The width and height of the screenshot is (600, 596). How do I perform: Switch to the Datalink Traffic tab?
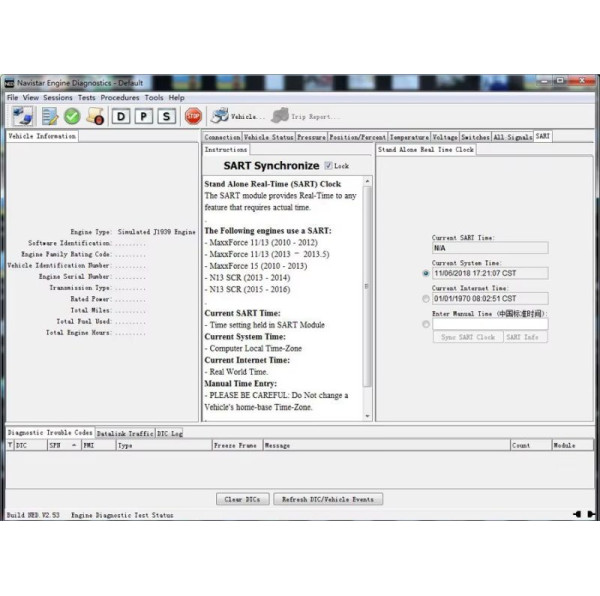pyautogui.click(x=125, y=433)
